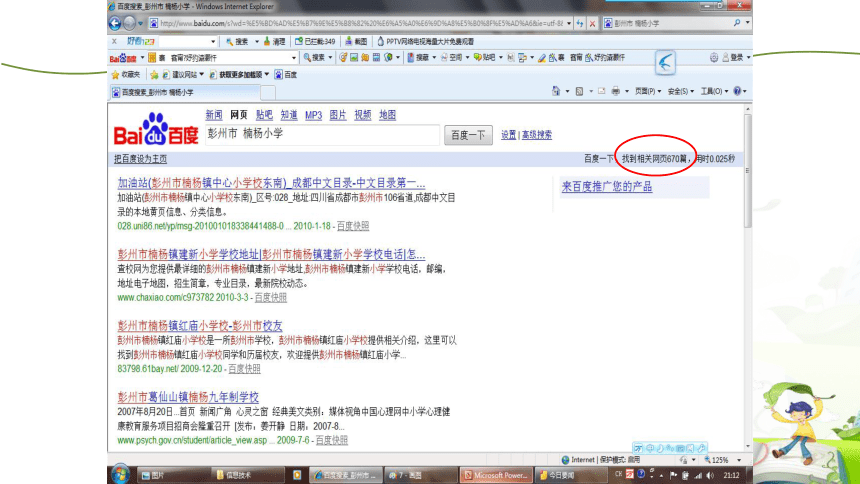Click the add-to-favorites star with arrow
This screenshot has height=484, width=860.
point(154,75)
